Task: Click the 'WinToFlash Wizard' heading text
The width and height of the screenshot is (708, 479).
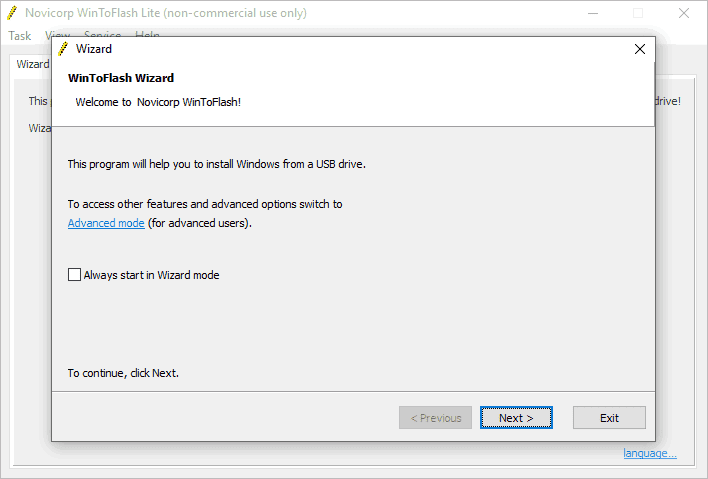Action: click(x=121, y=78)
